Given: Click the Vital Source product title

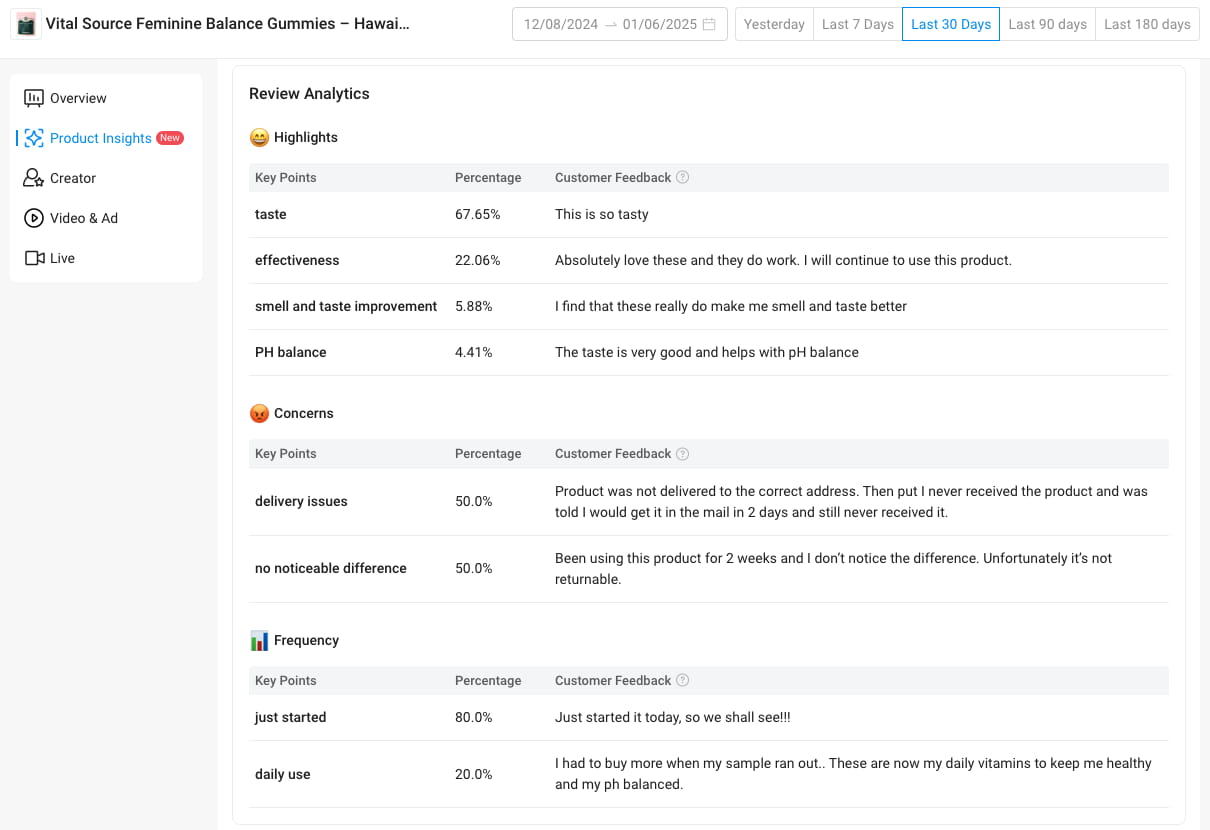Looking at the screenshot, I should pyautogui.click(x=228, y=24).
